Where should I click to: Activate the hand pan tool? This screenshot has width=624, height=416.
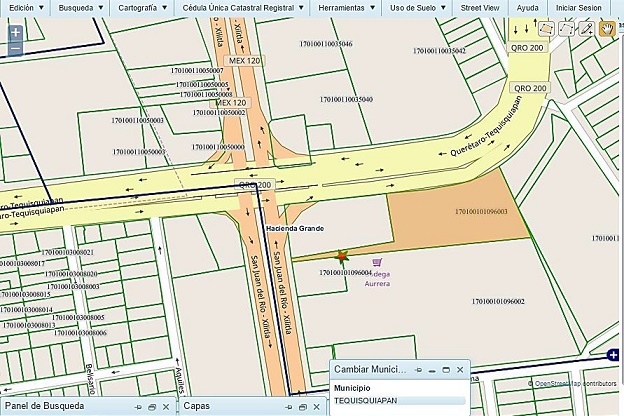point(606,28)
